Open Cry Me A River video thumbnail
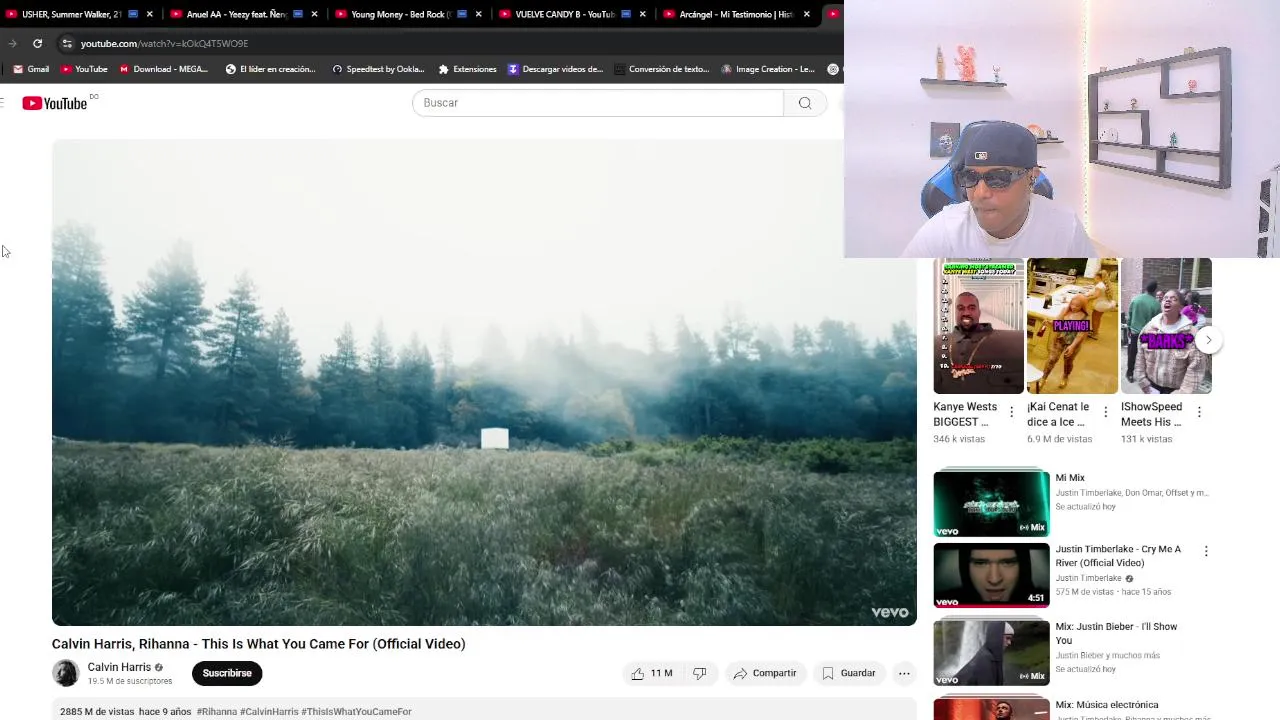The height and width of the screenshot is (720, 1280). point(991,575)
